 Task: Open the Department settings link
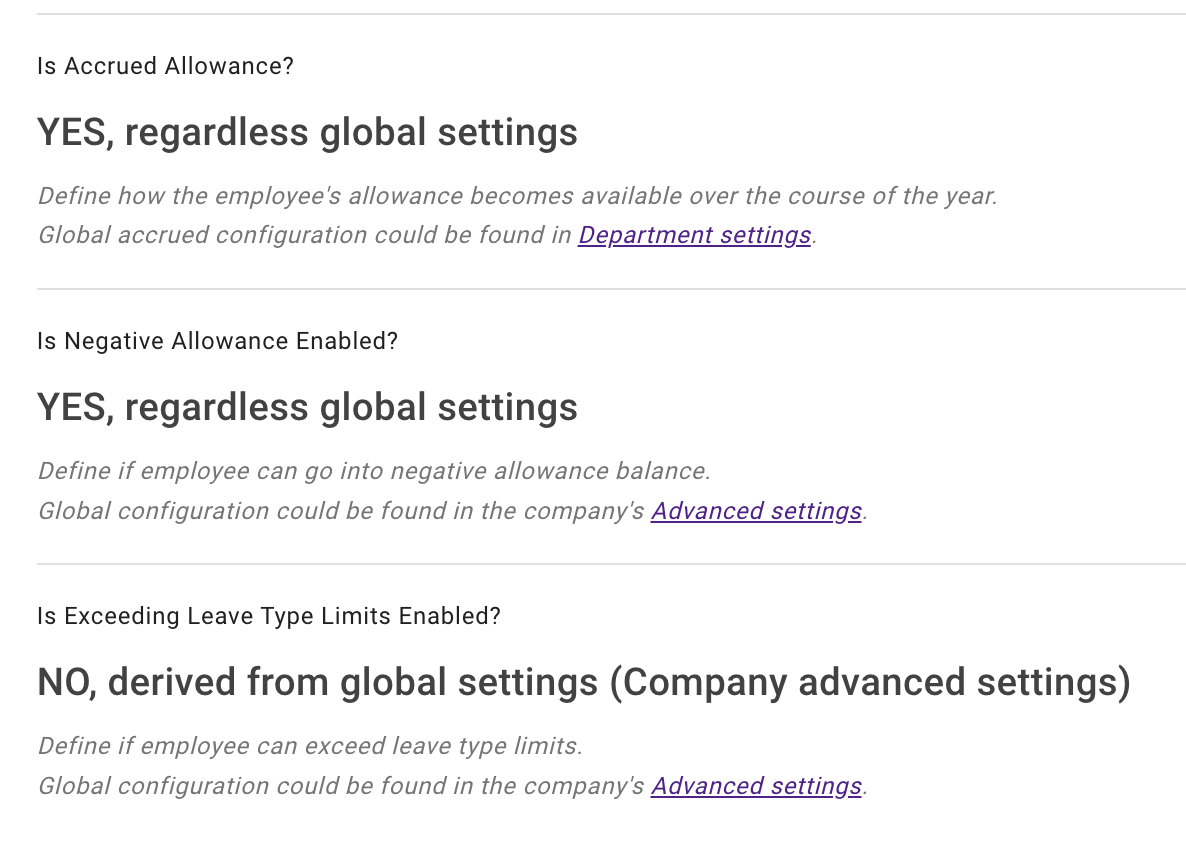(x=694, y=235)
